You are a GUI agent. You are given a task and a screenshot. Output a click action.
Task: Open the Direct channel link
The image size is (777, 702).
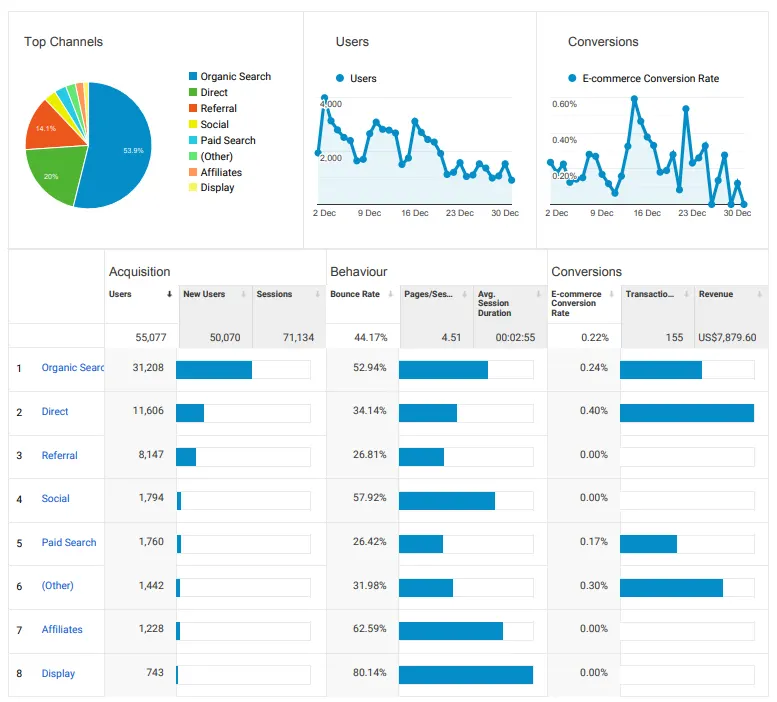[55, 411]
